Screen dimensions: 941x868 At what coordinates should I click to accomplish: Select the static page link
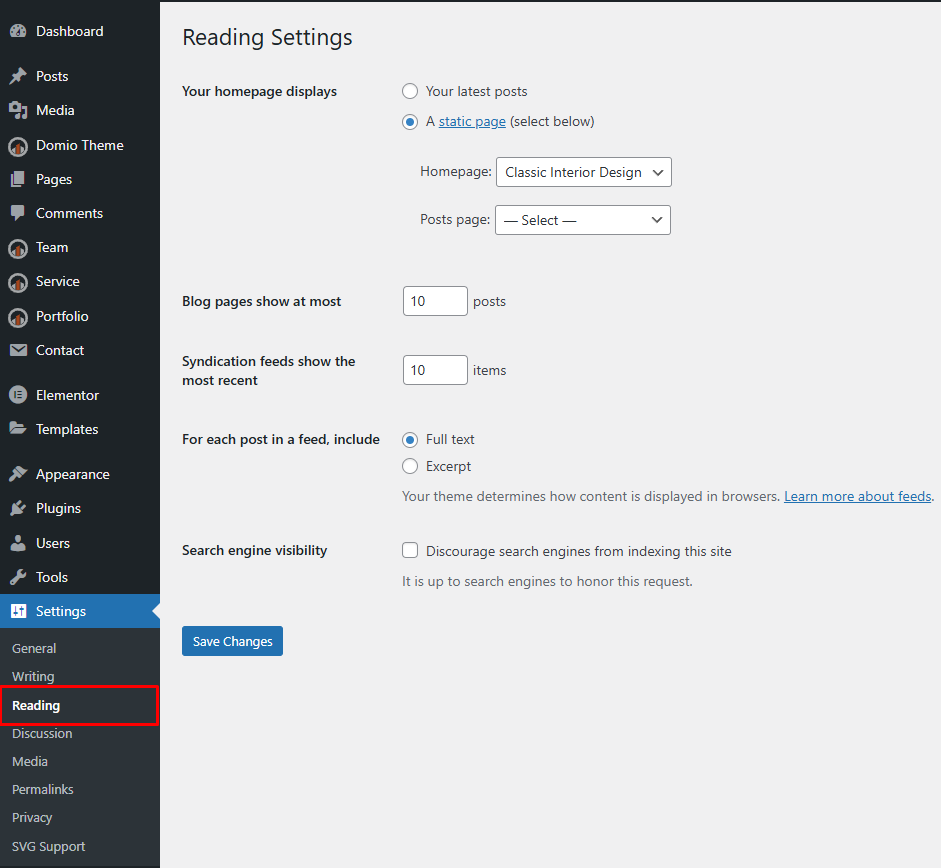pos(471,120)
